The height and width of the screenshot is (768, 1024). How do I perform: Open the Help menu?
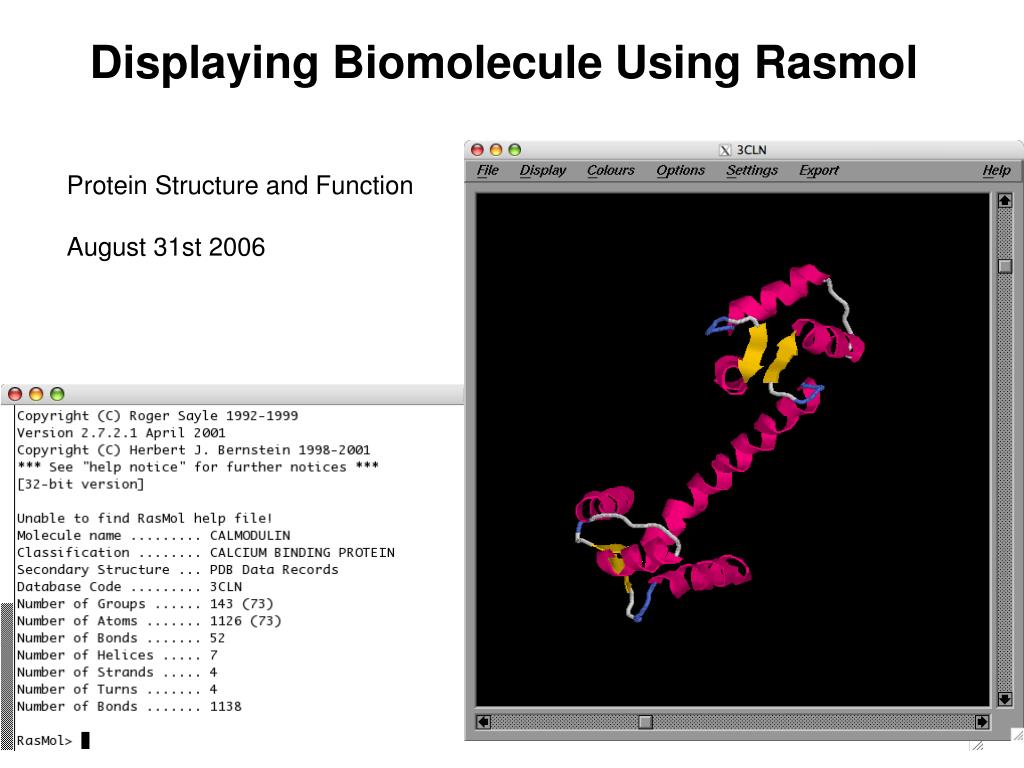tap(997, 170)
